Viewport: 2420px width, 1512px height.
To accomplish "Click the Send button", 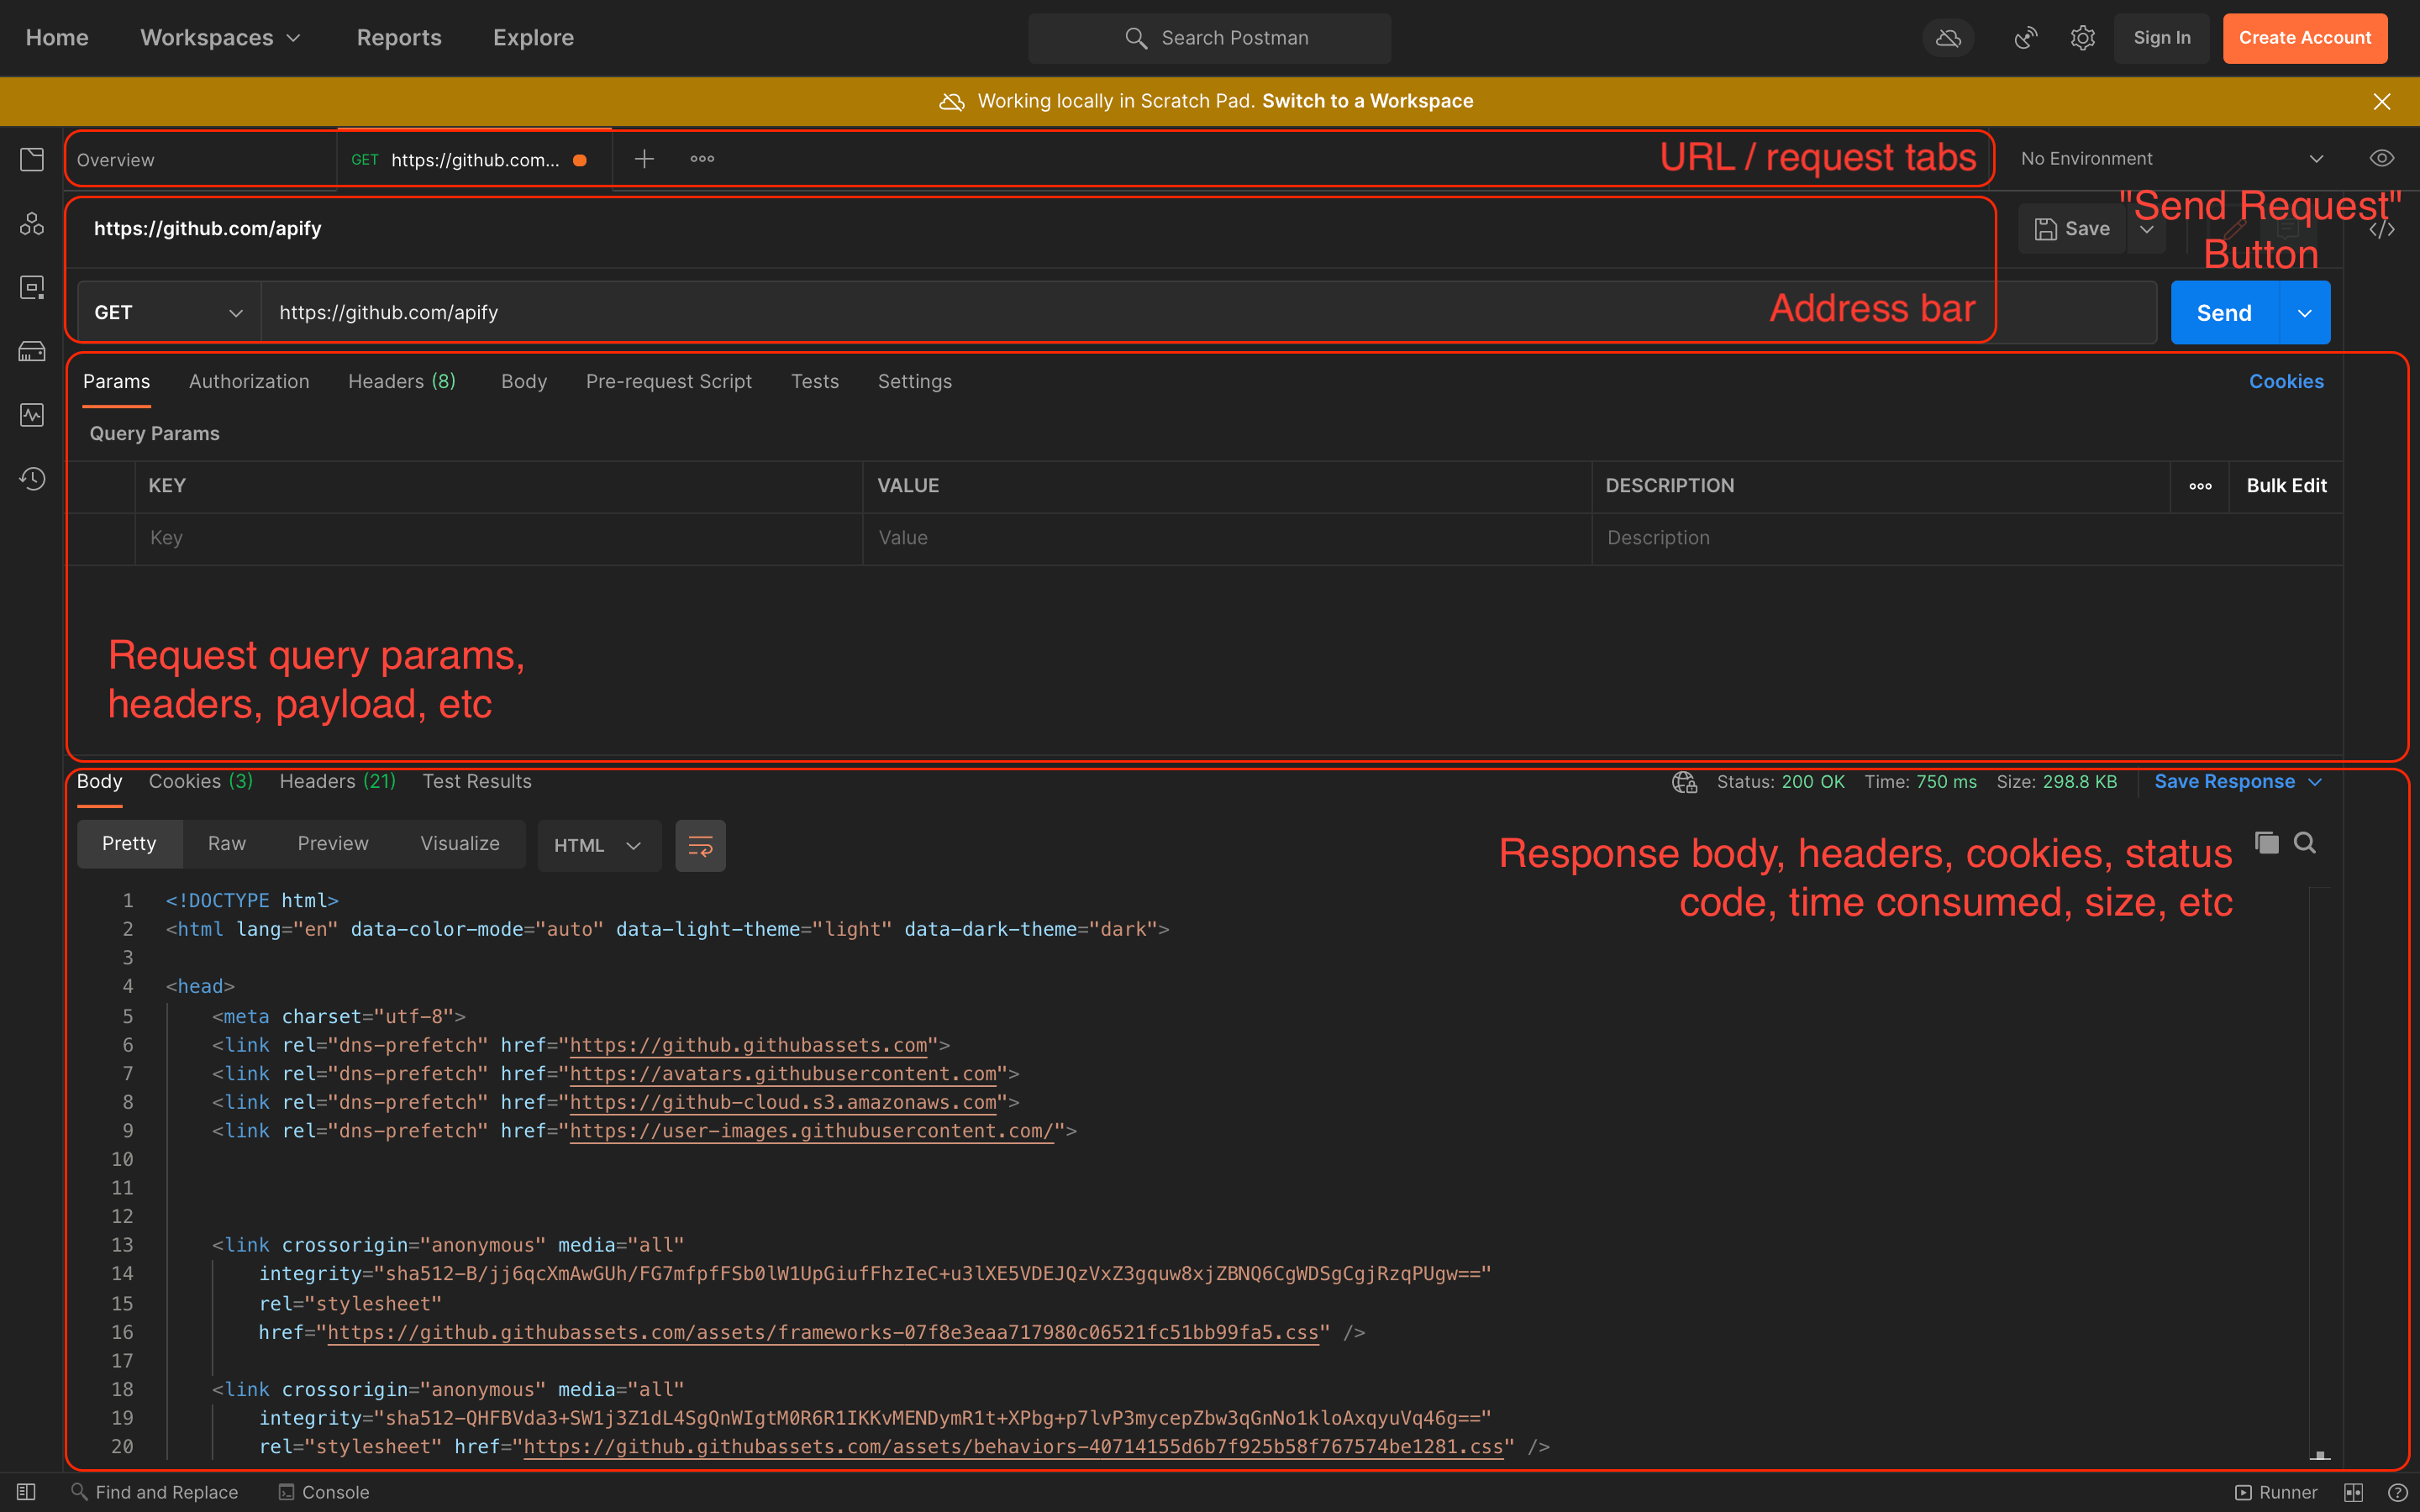I will (x=2224, y=312).
